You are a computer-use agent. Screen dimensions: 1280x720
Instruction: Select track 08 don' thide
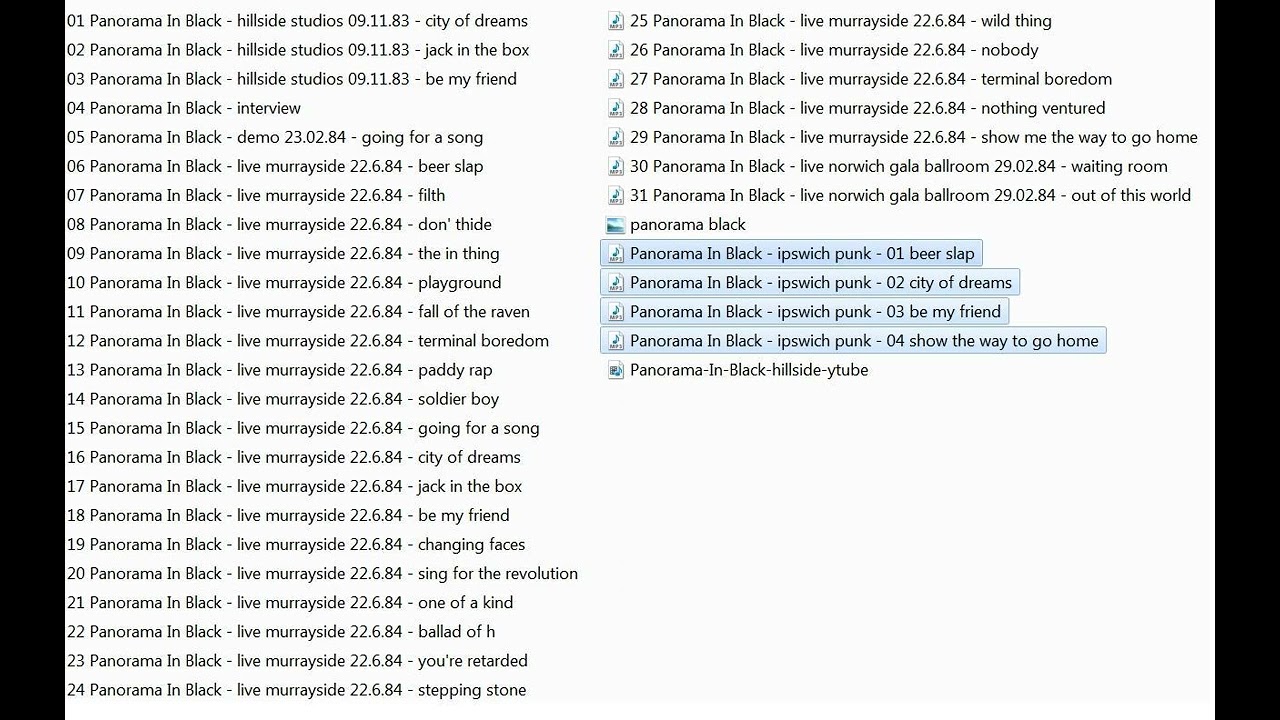pos(279,225)
